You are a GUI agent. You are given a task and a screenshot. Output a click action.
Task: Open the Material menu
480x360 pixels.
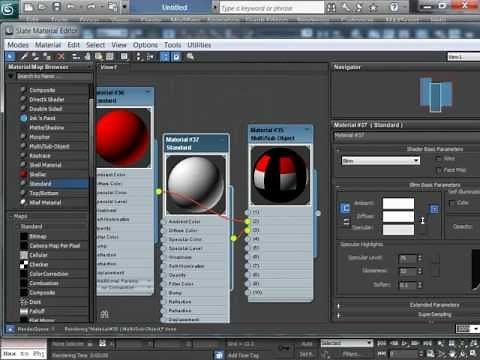click(x=48, y=45)
